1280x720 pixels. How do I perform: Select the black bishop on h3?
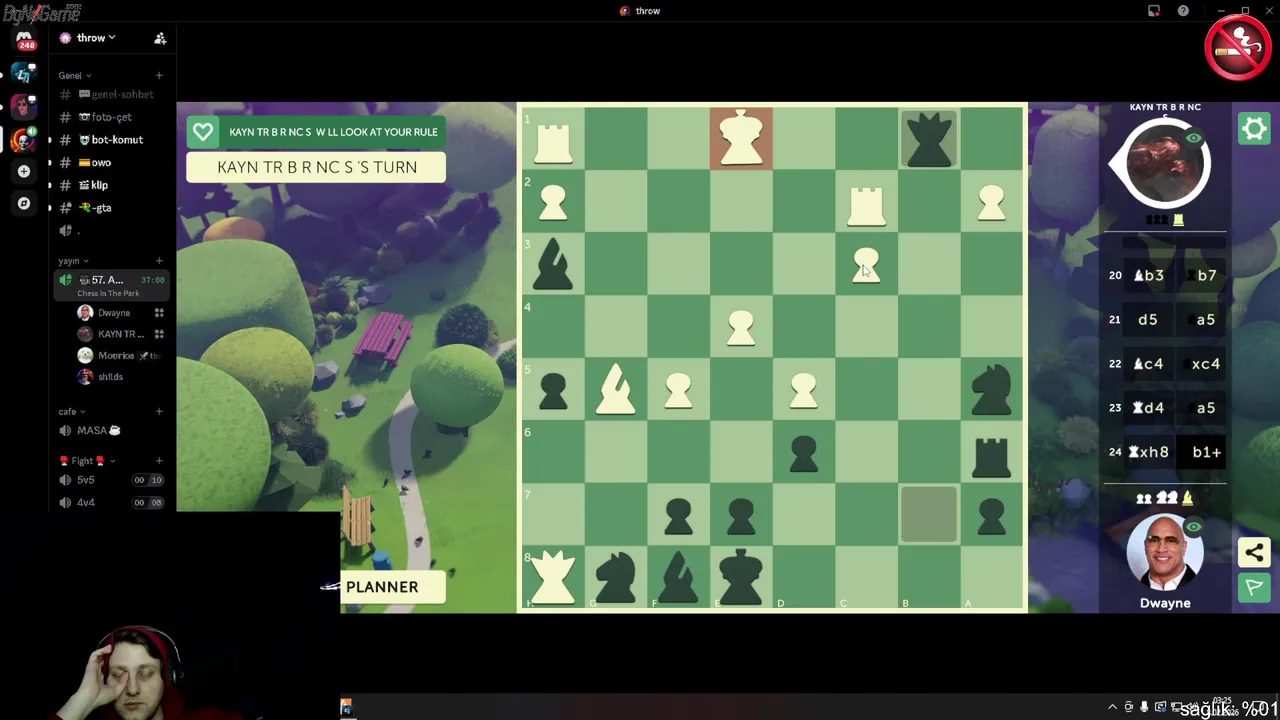tap(553, 264)
